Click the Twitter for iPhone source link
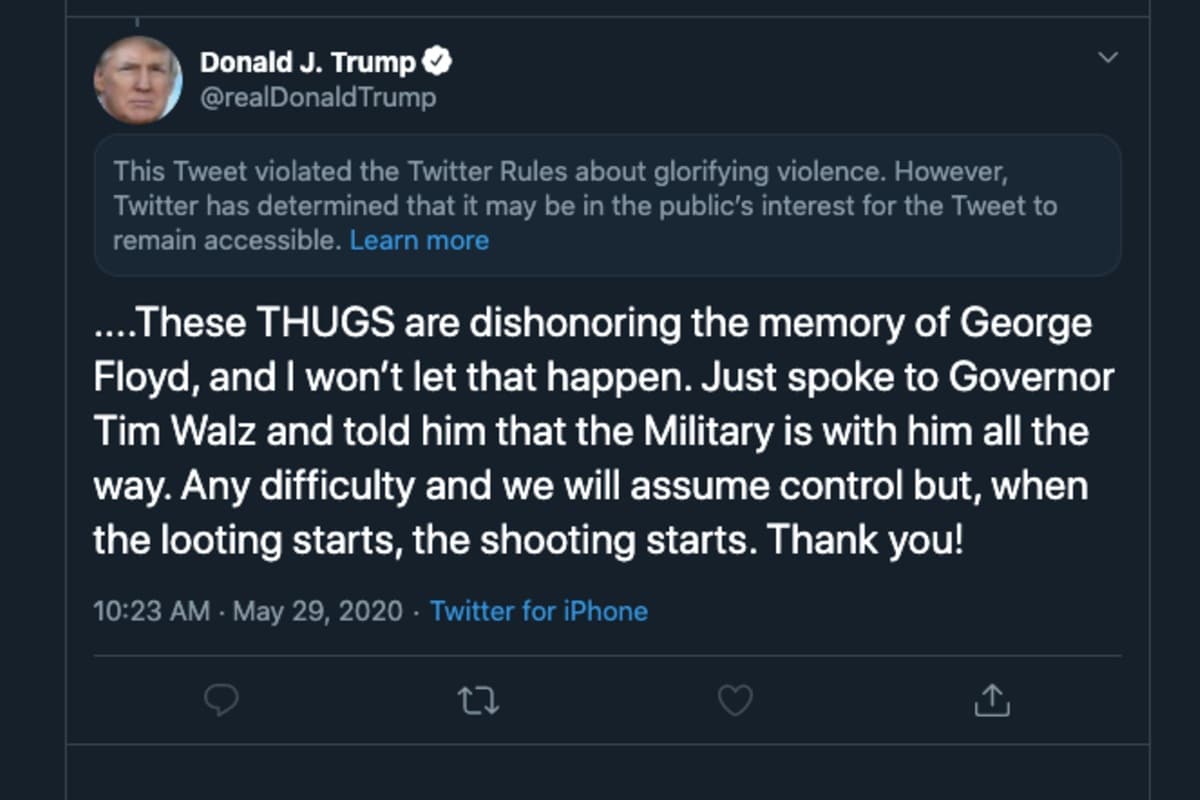This screenshot has width=1200, height=800. [539, 611]
